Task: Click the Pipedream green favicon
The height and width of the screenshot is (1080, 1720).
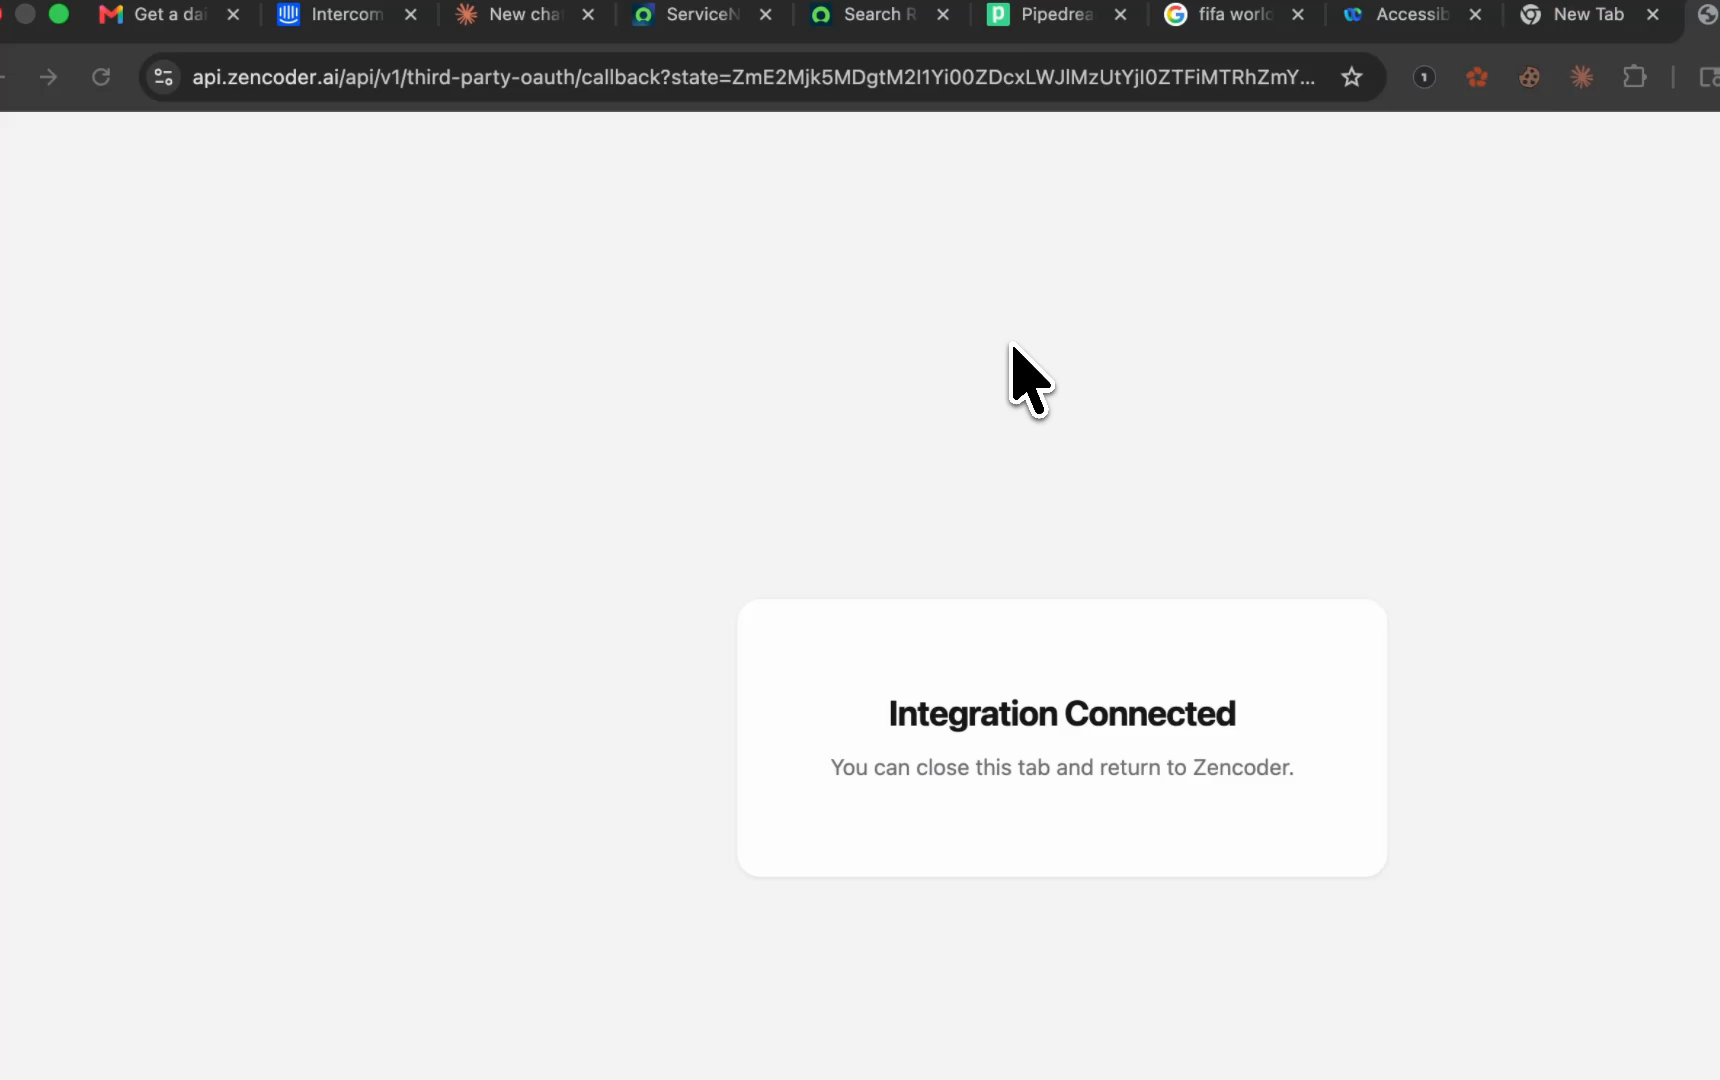Action: (x=998, y=15)
